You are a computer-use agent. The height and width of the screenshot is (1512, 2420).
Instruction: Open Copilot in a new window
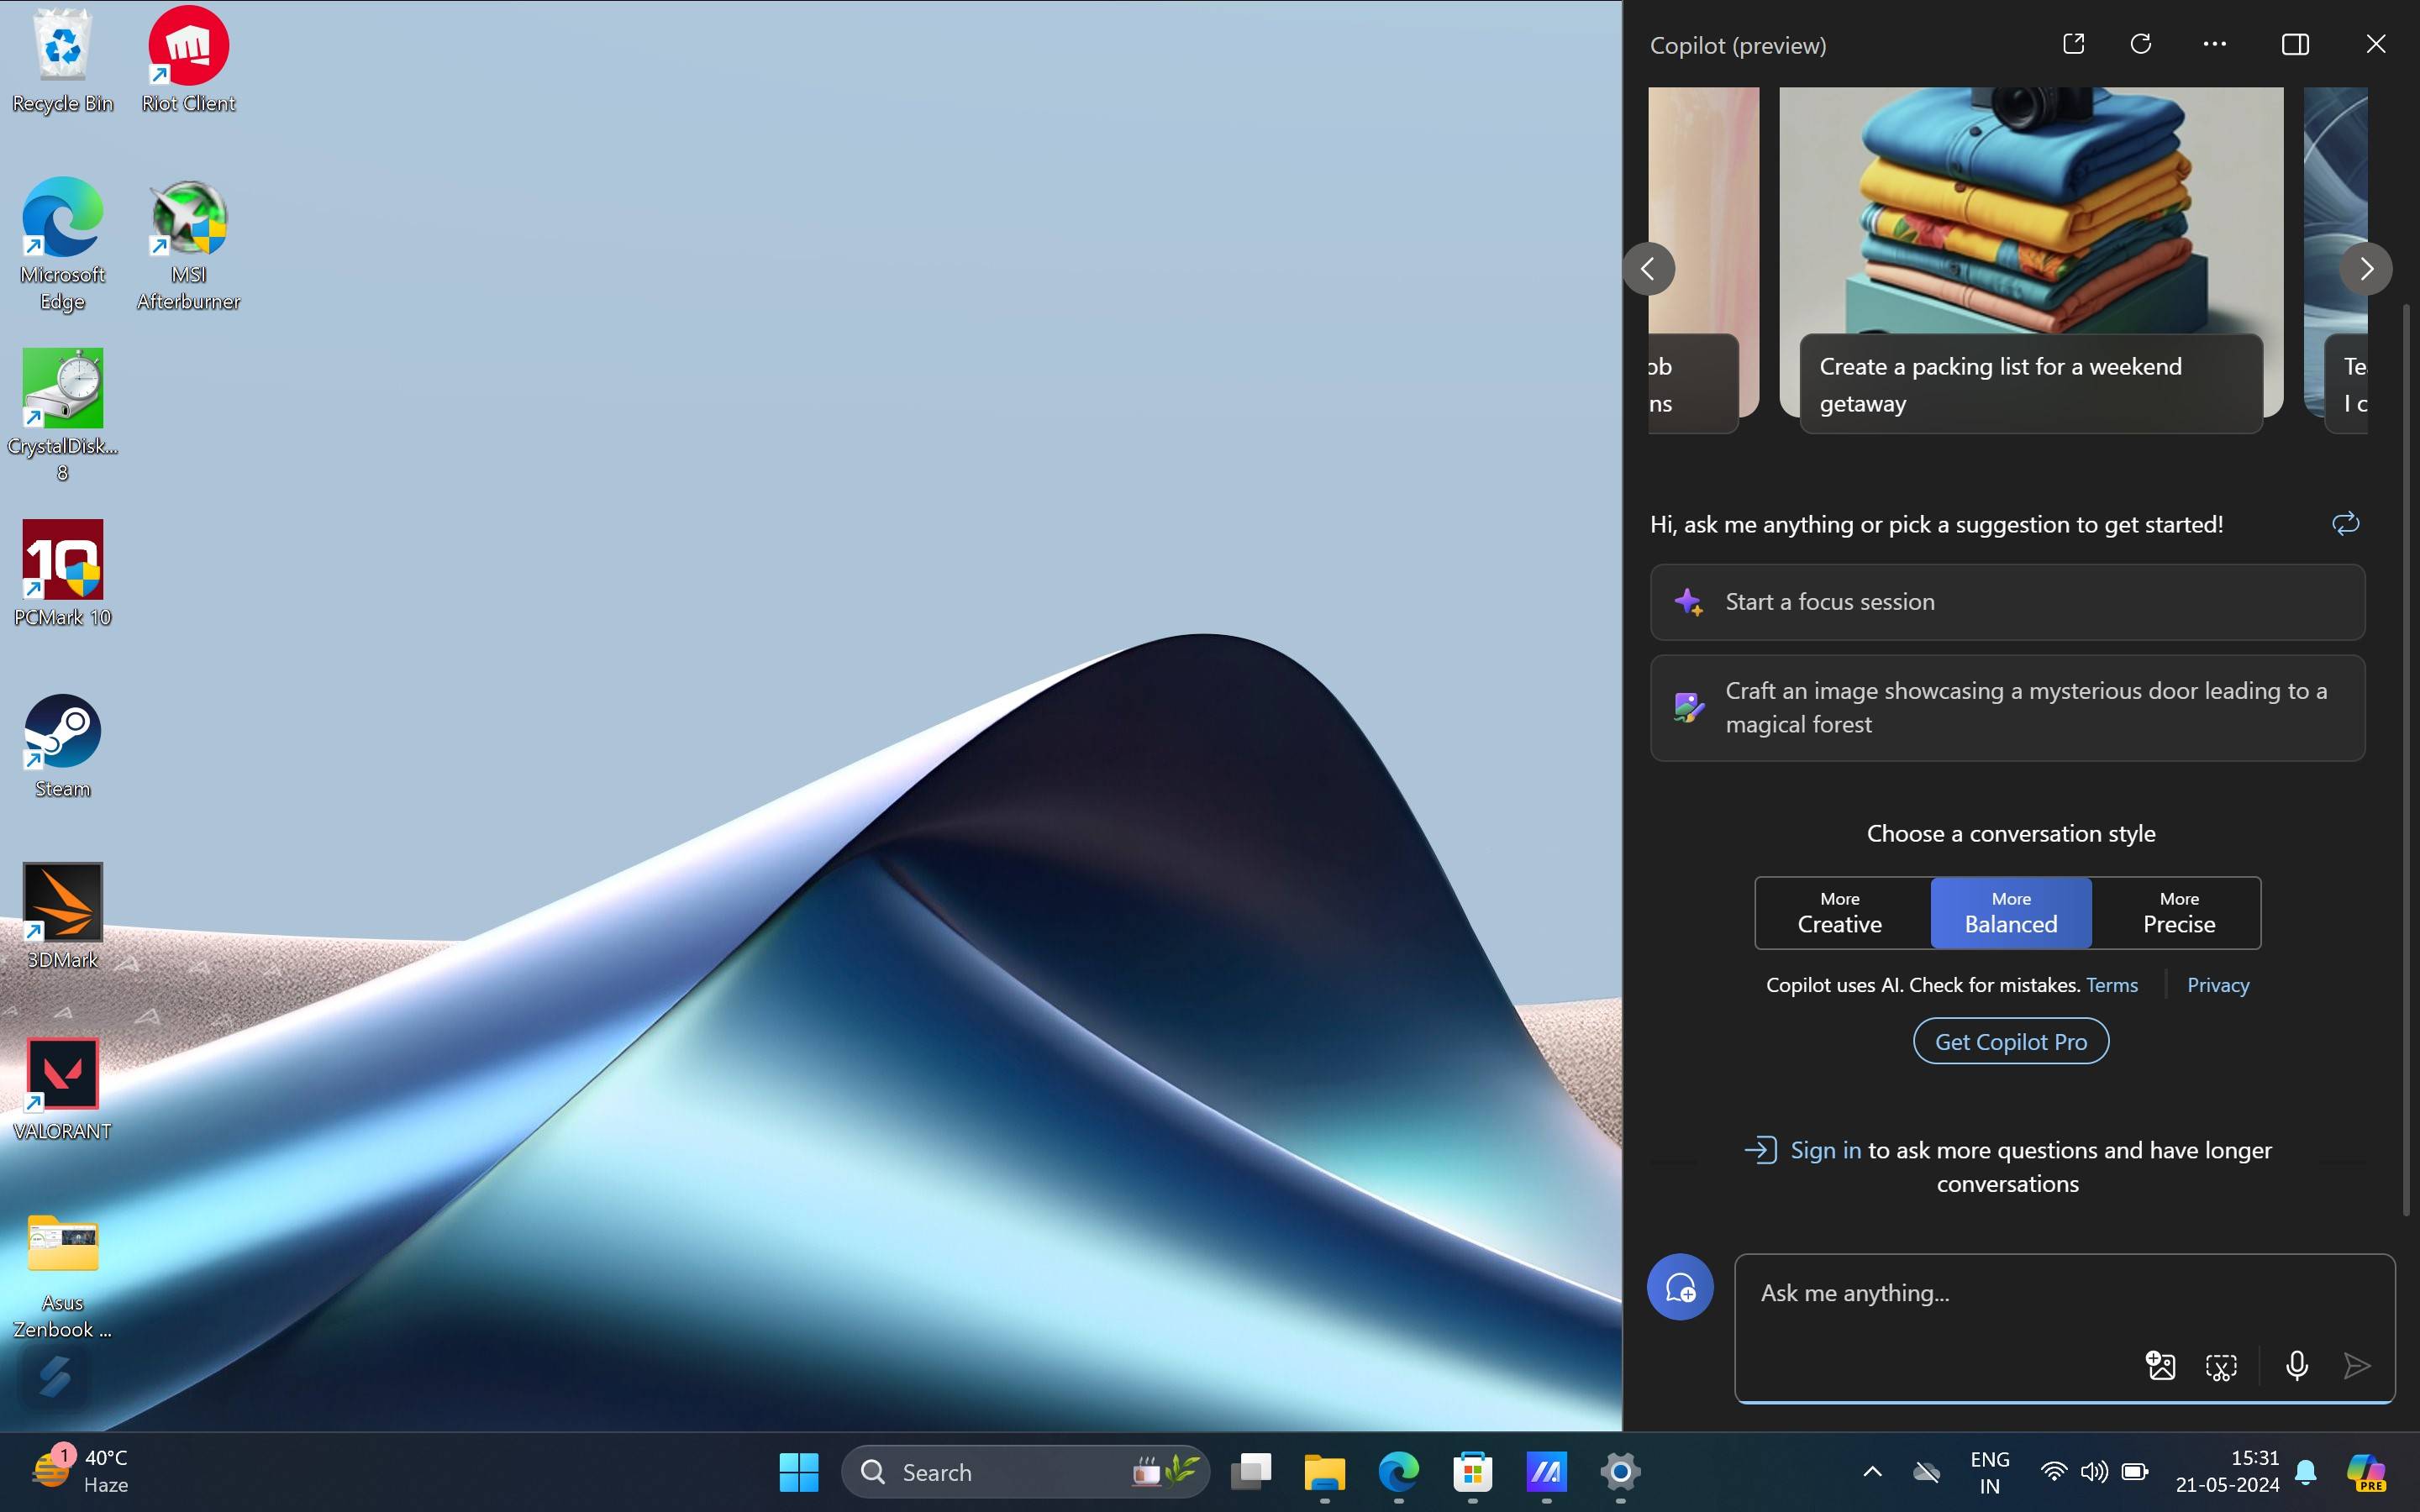tap(2073, 44)
